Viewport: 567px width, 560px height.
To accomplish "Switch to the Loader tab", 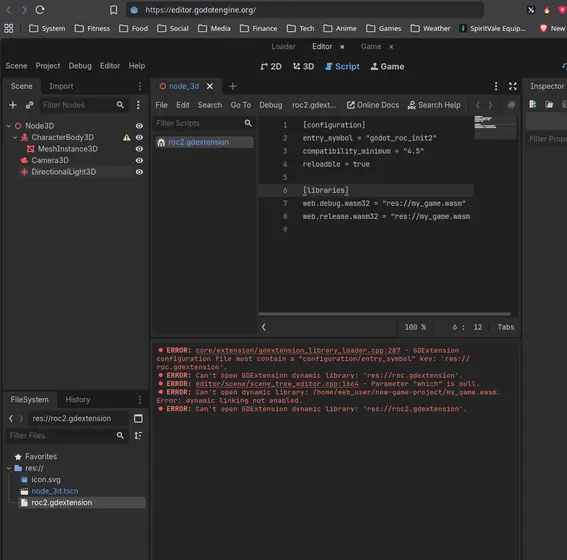I will [x=284, y=46].
